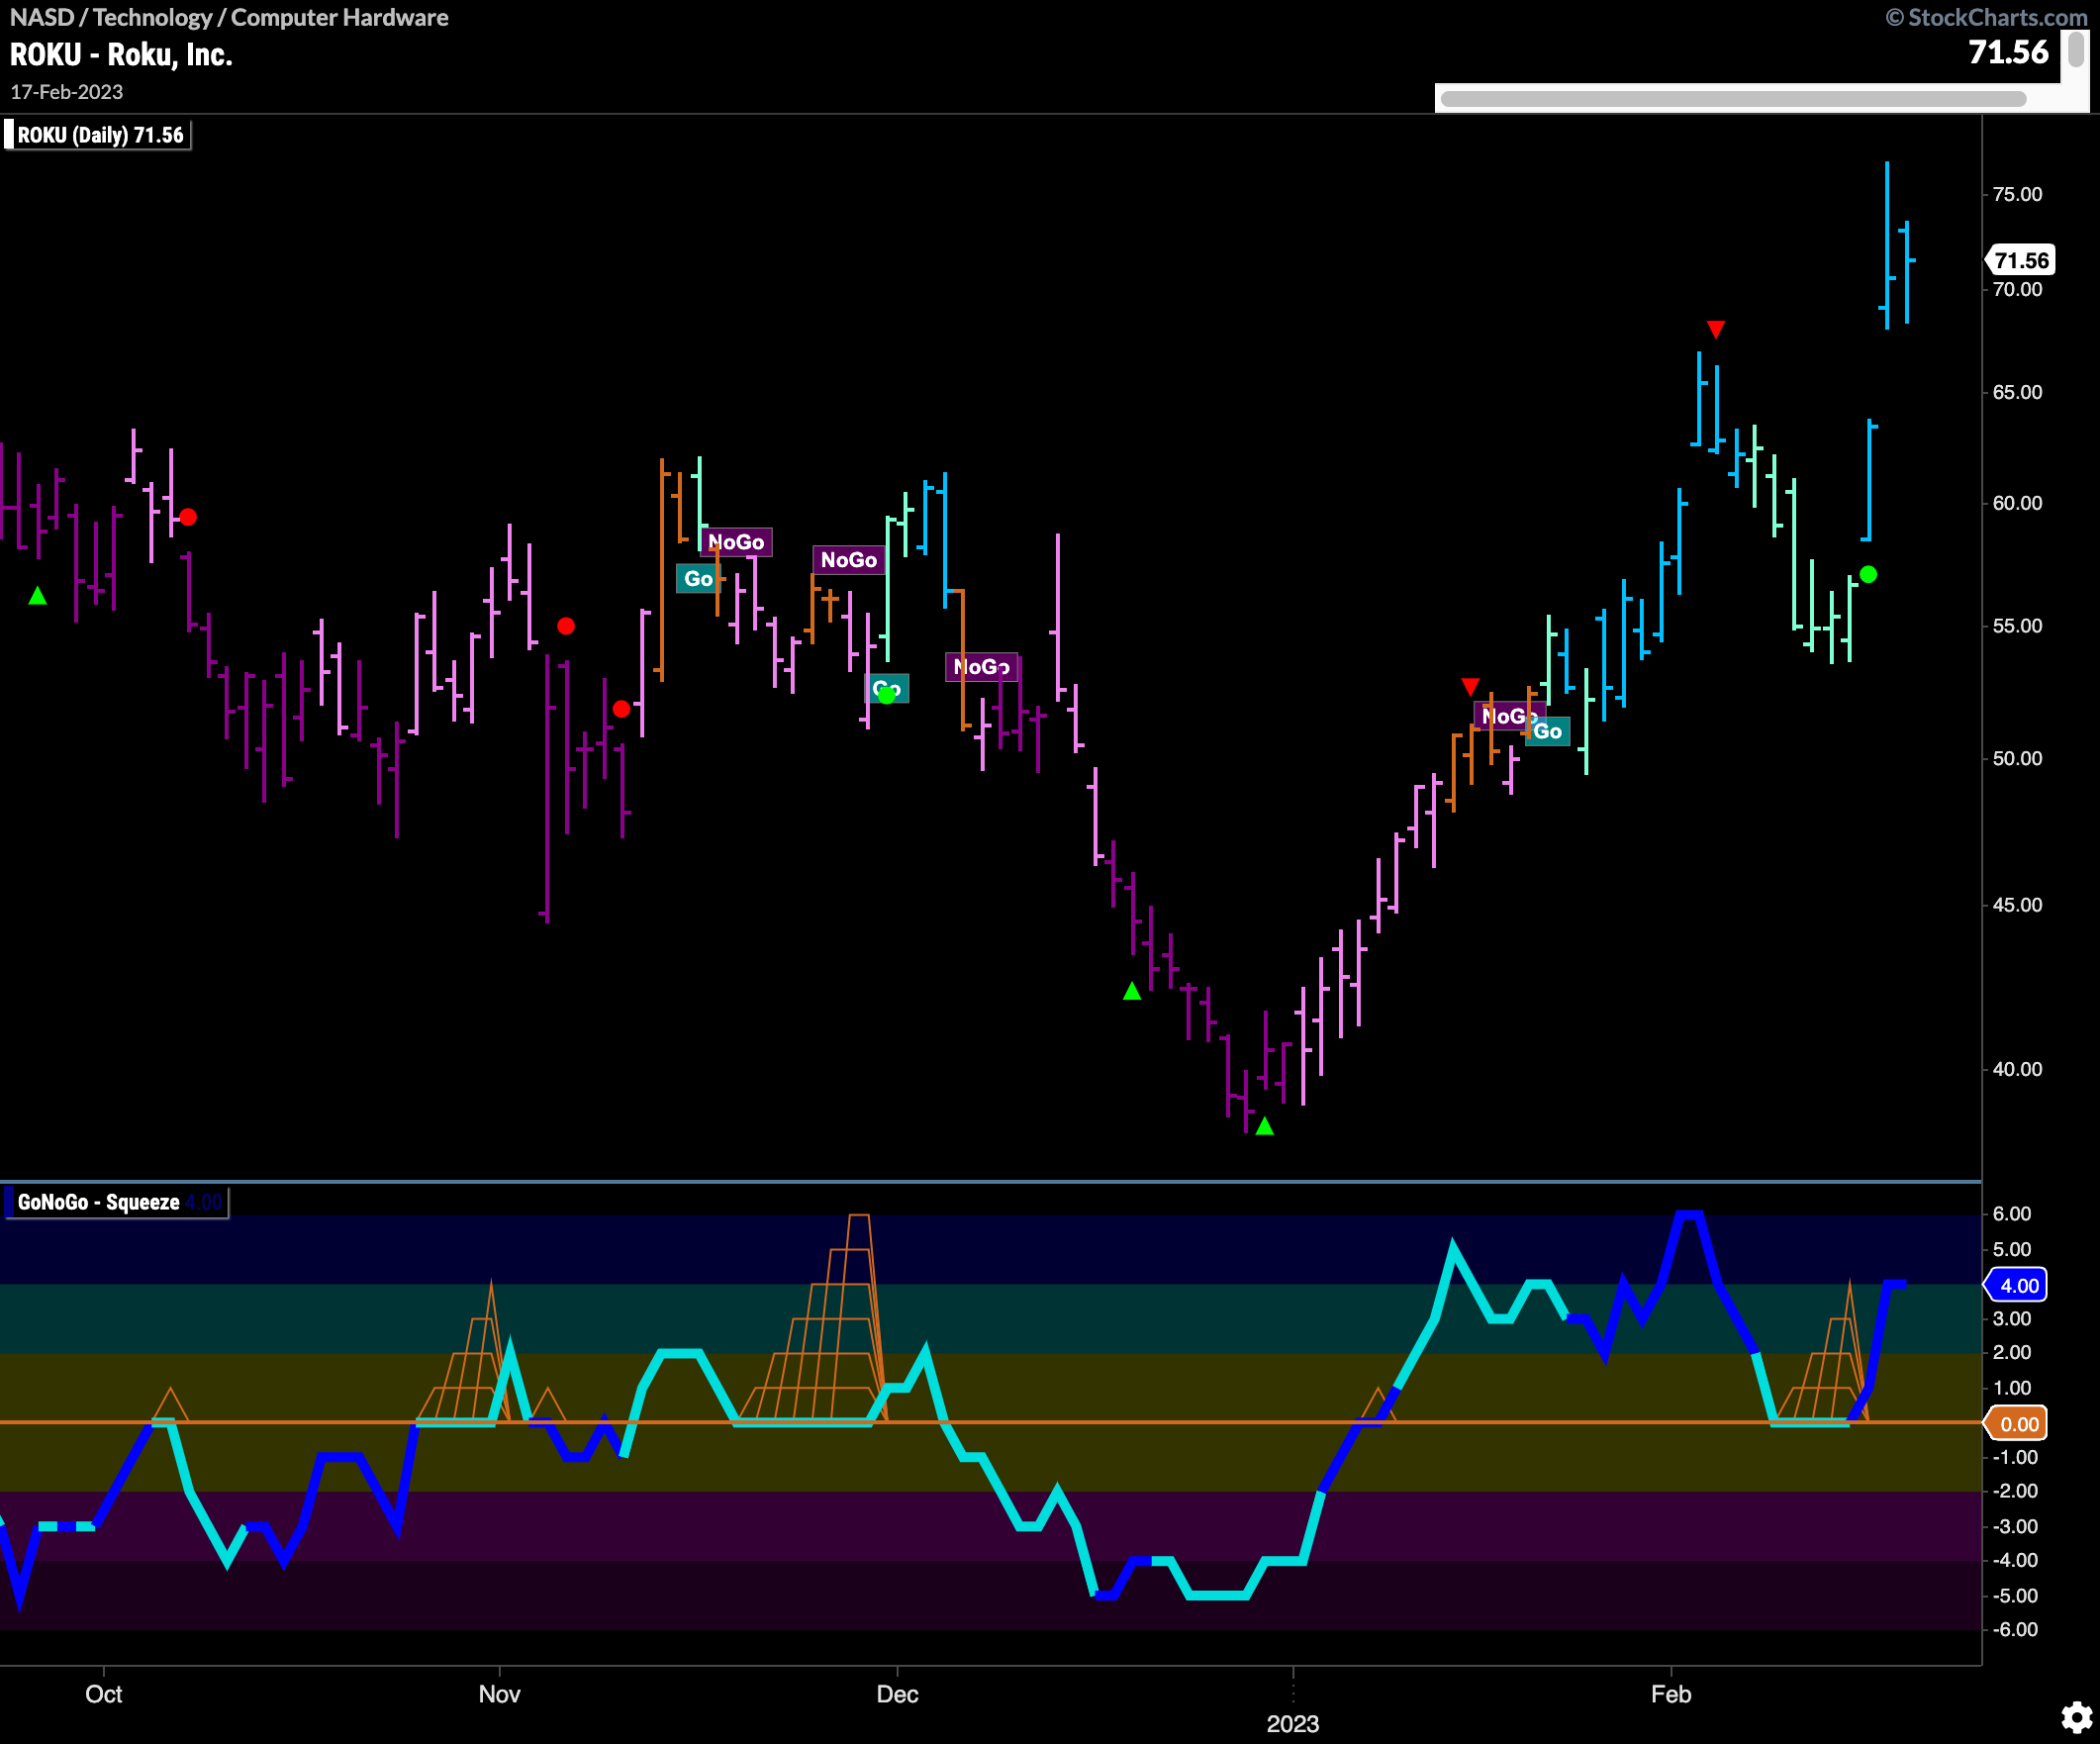Click the 40.00 price axis label
Viewport: 2100px width, 1744px height.
(x=2017, y=1069)
